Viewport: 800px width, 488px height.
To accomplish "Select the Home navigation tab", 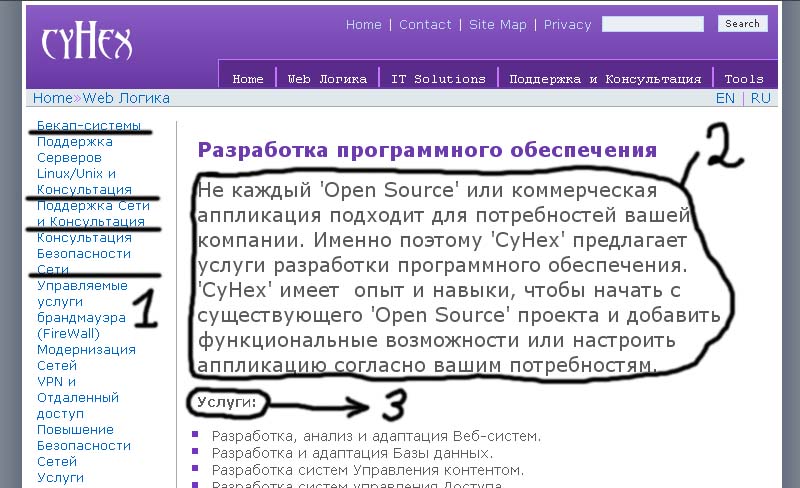I will pyautogui.click(x=247, y=79).
